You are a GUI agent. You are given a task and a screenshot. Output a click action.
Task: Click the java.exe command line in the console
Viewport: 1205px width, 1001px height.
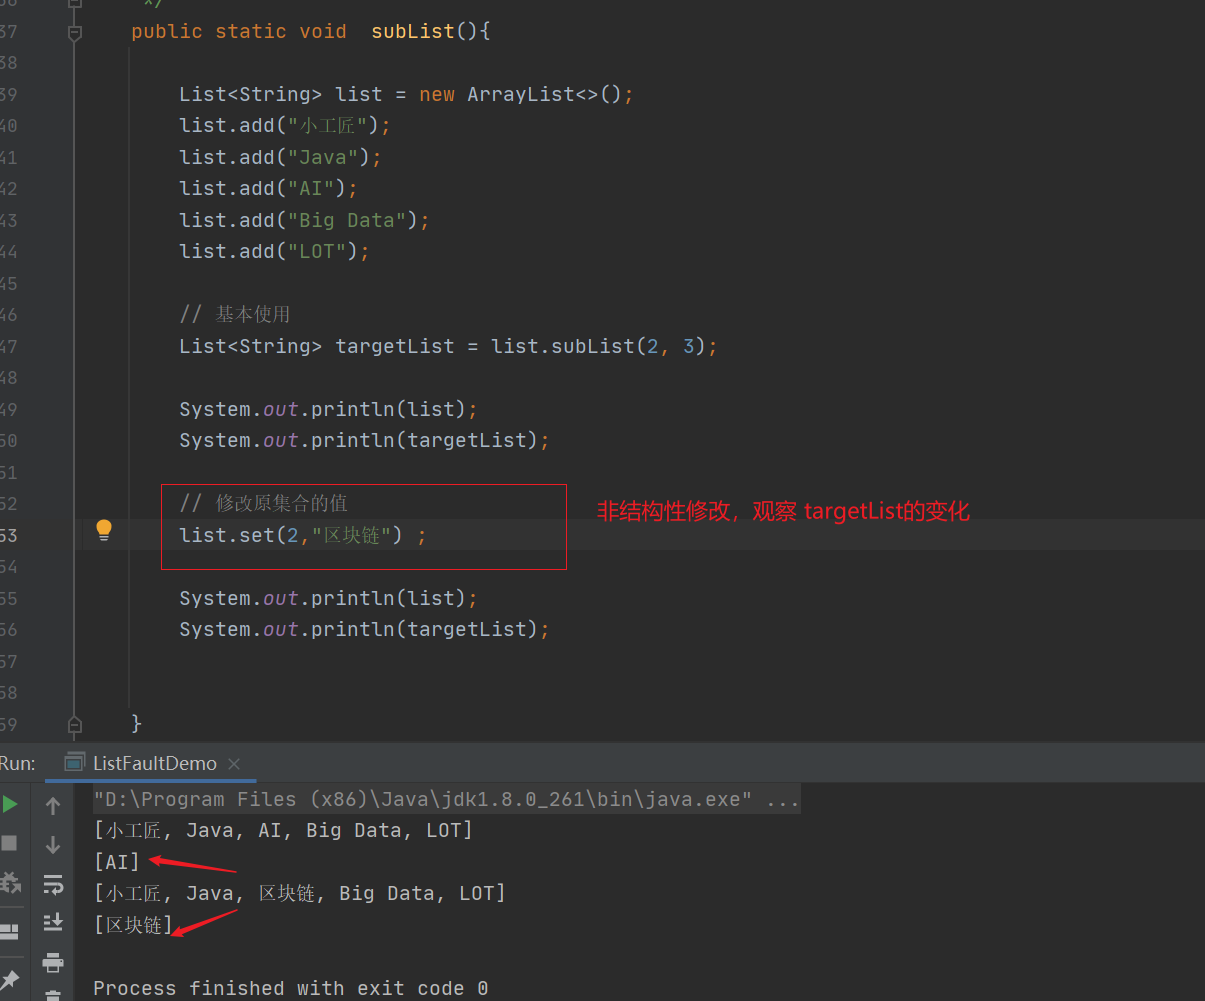tap(446, 799)
